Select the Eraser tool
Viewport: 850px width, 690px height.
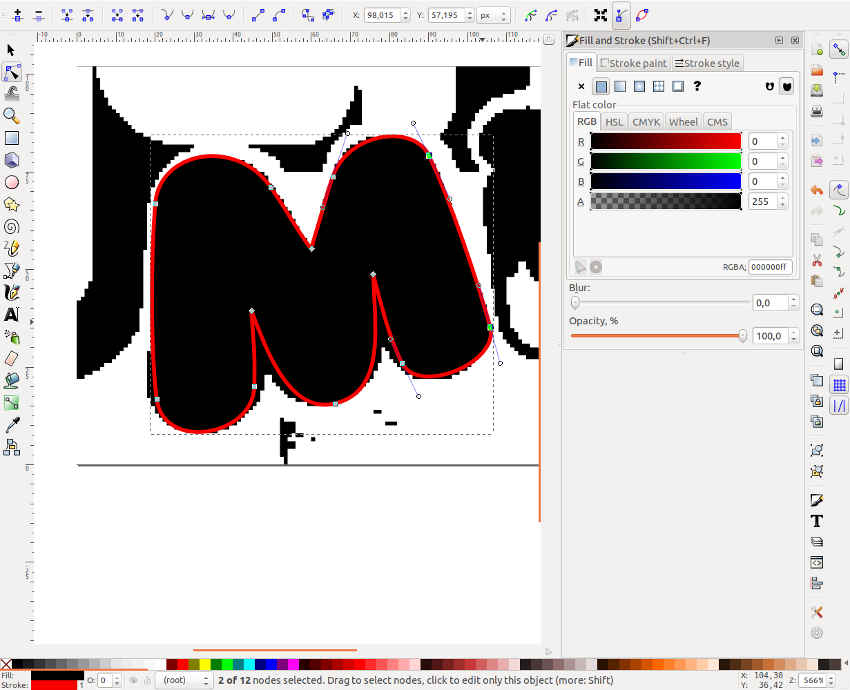click(11, 358)
